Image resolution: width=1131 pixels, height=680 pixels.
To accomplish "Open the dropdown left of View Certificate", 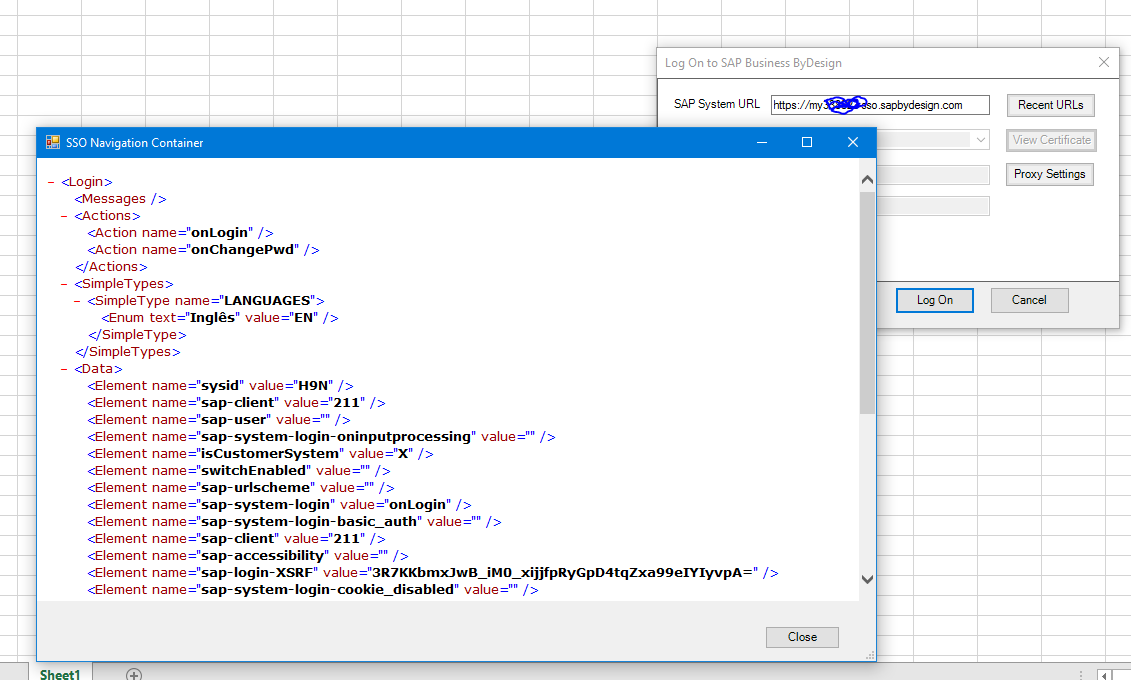I will [x=980, y=139].
